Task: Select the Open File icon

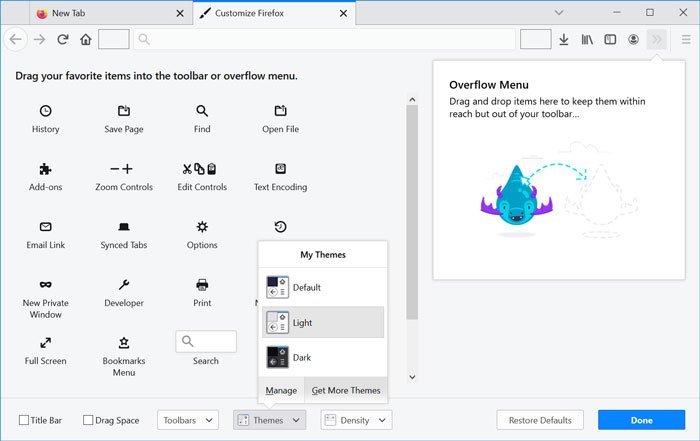Action: click(280, 111)
